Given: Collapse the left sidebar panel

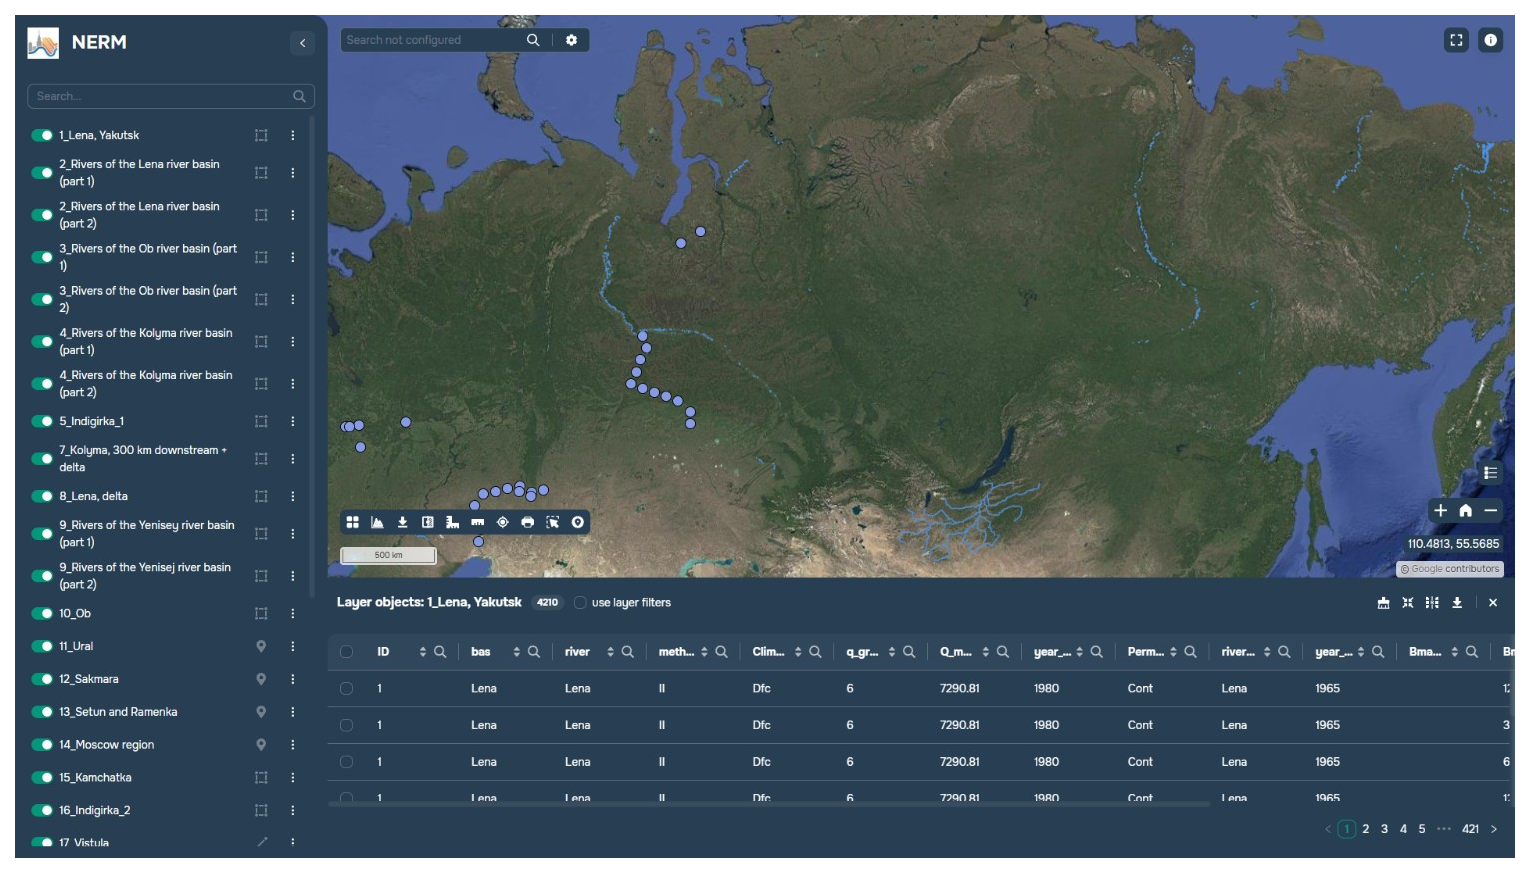Looking at the screenshot, I should point(303,42).
